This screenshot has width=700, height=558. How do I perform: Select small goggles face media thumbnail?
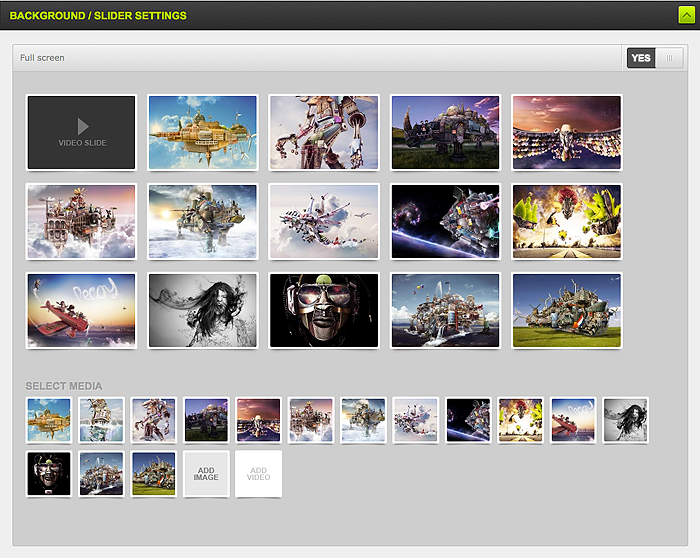(x=49, y=474)
